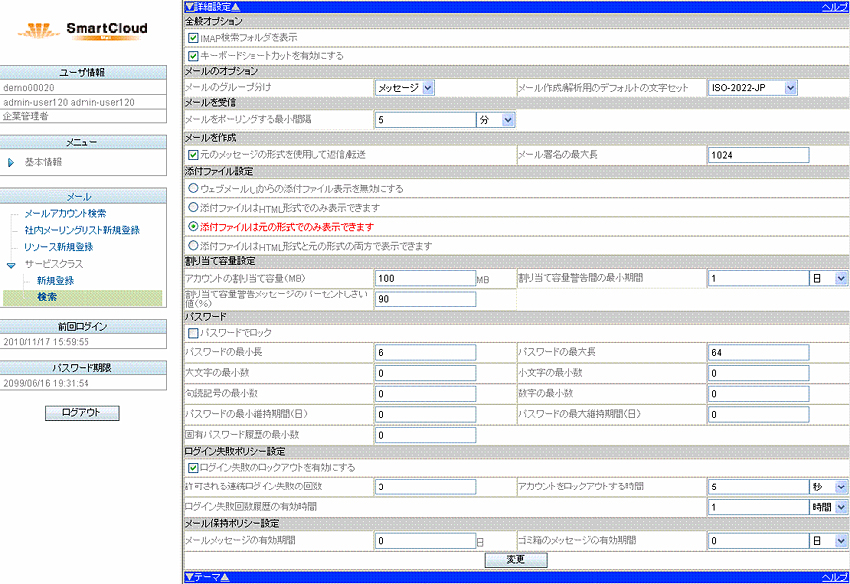Click メール署名の最大長 input field

point(758,155)
